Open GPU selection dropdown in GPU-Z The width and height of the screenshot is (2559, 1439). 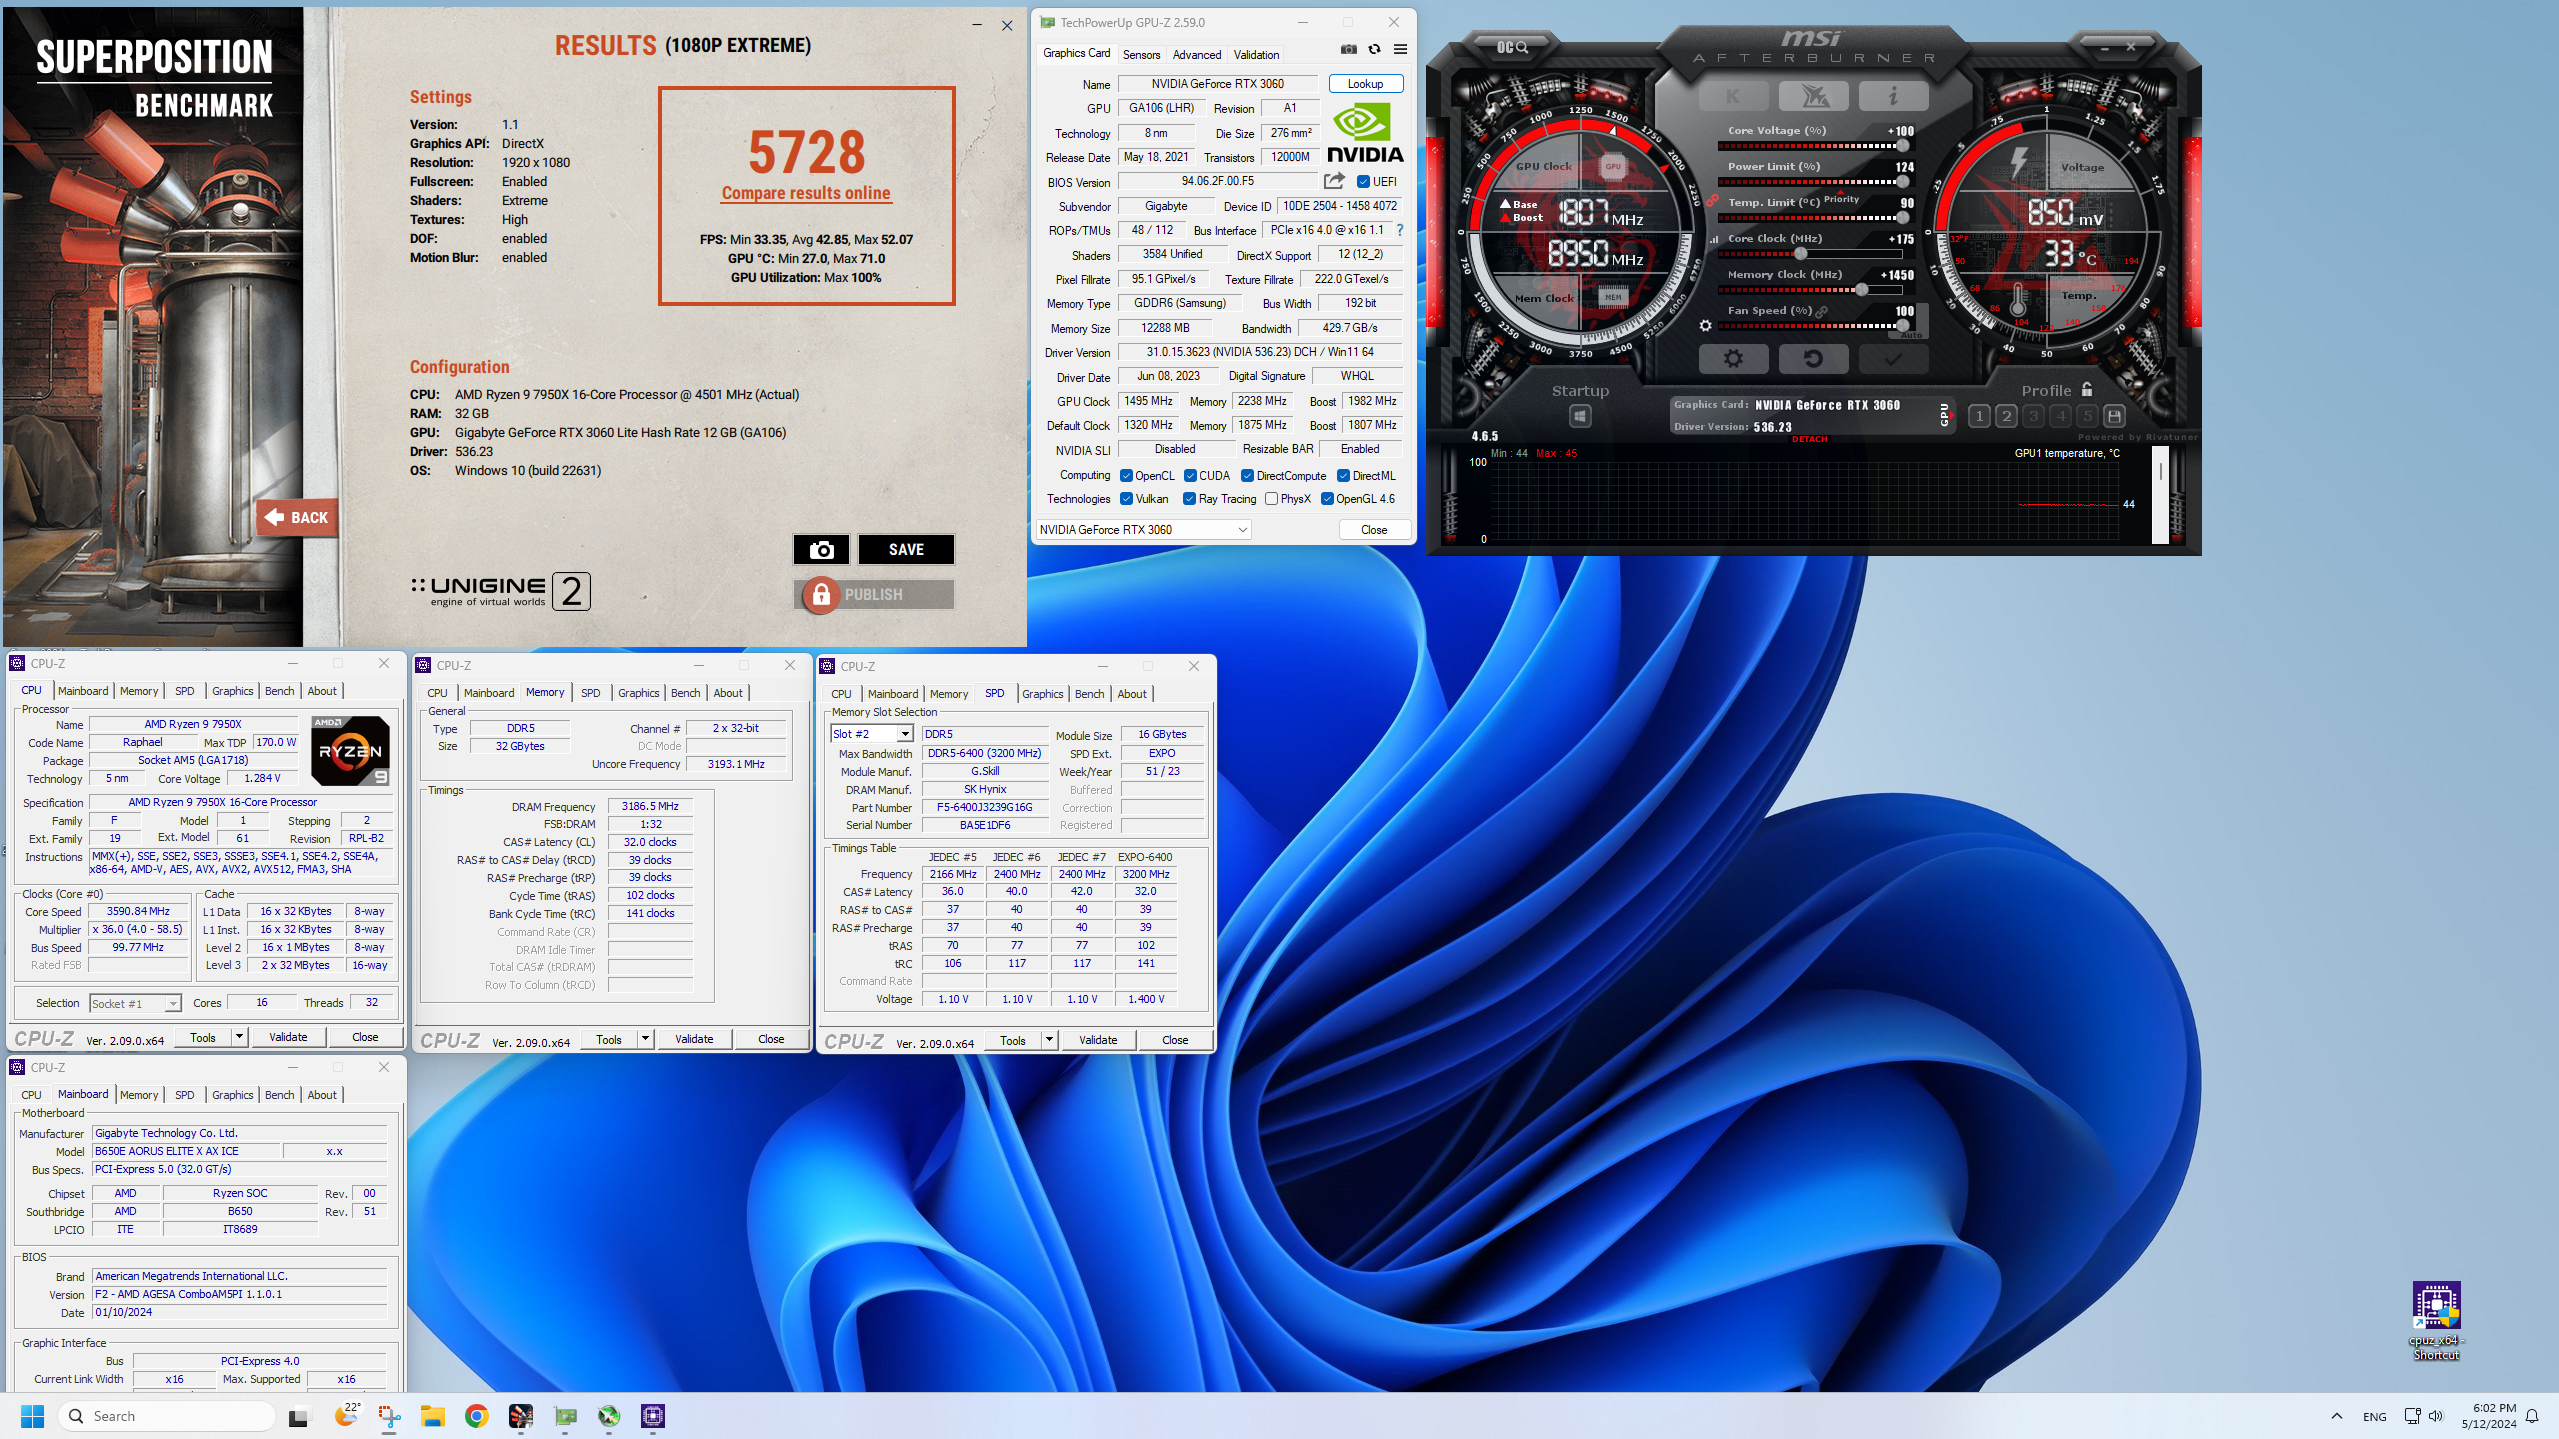[1143, 530]
